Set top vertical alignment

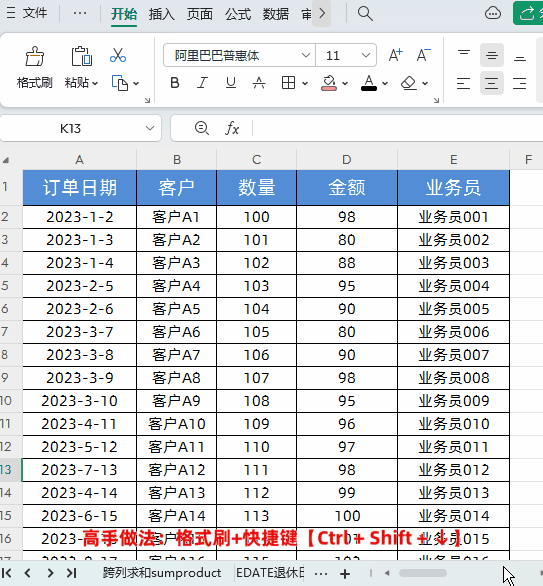coord(464,55)
